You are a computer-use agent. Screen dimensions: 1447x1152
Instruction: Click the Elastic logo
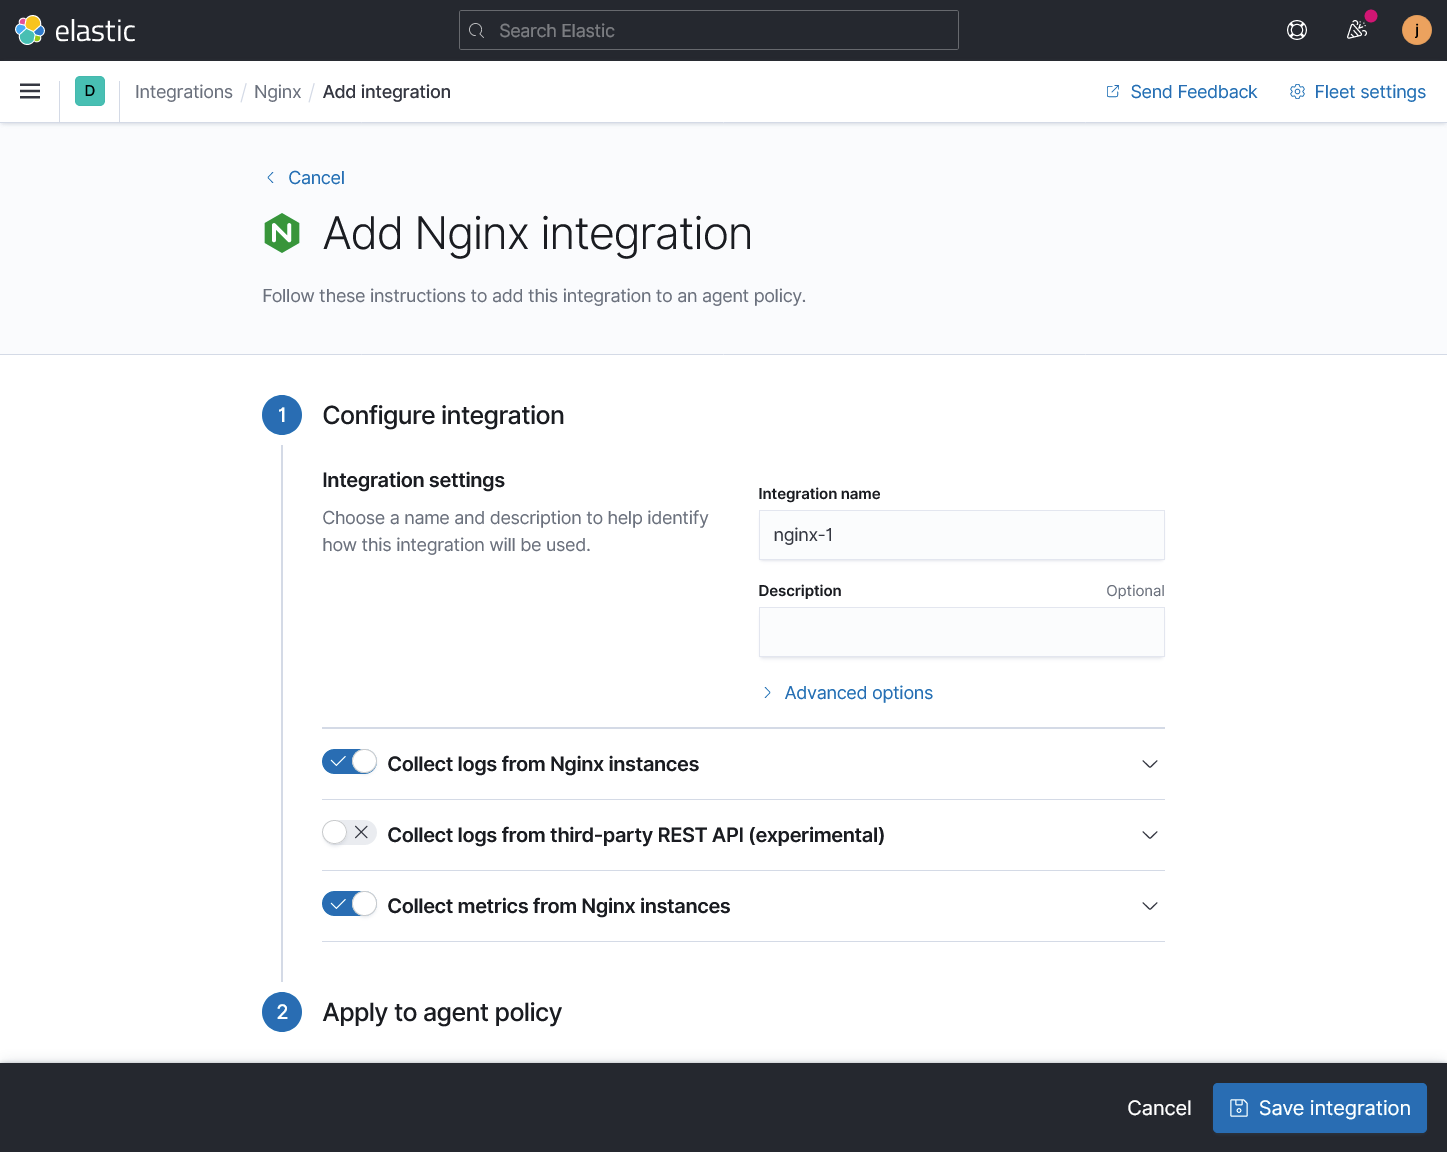(75, 30)
